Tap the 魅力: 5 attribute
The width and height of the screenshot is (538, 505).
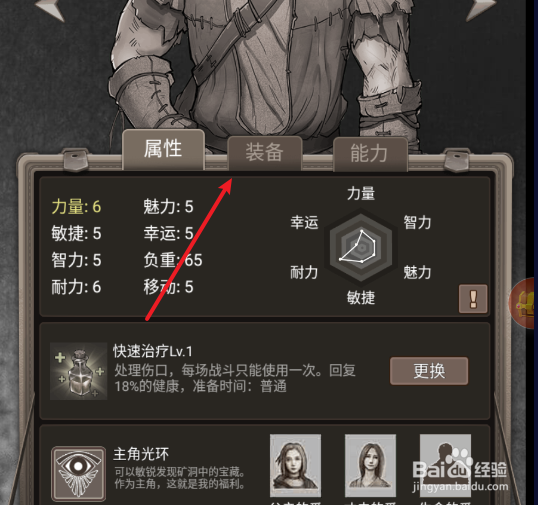[x=168, y=207]
